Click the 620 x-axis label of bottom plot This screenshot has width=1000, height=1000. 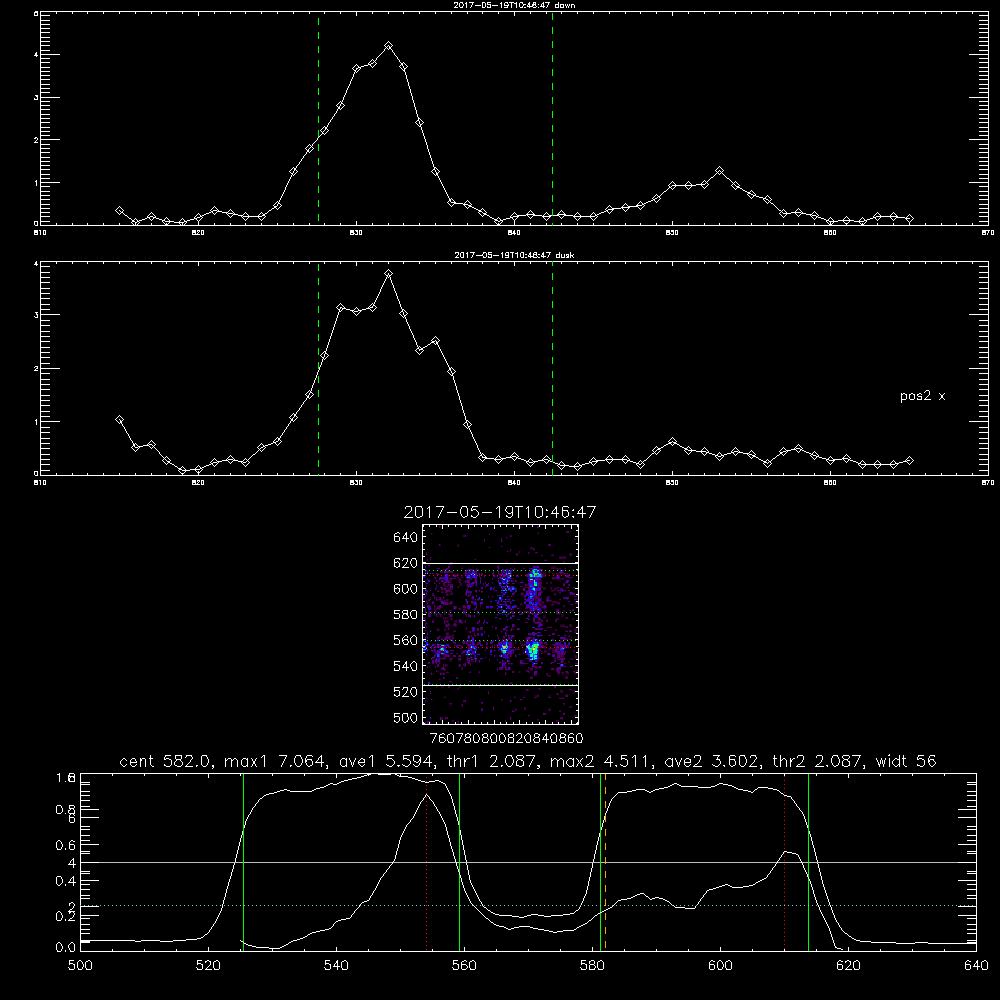pos(848,966)
